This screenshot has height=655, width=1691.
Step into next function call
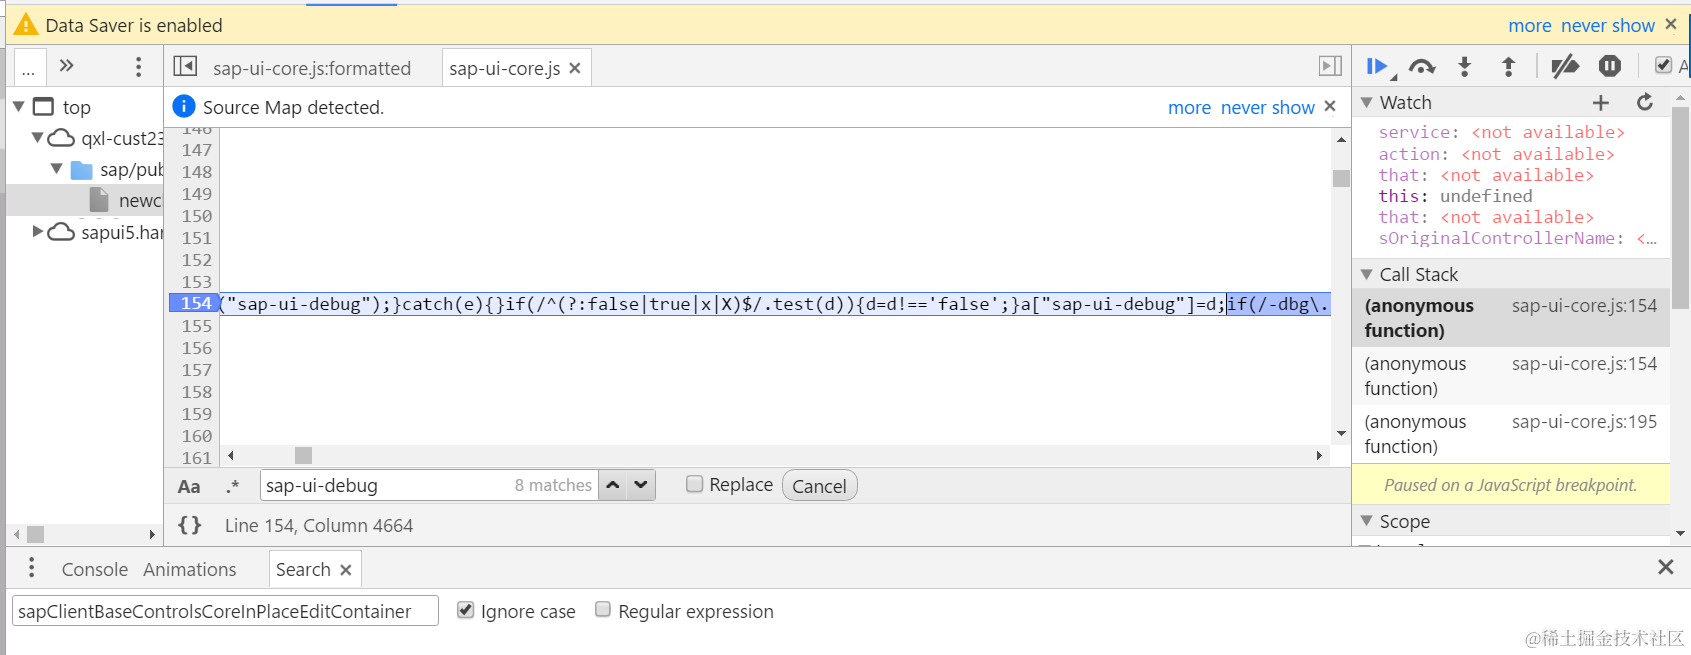pyautogui.click(x=1465, y=67)
